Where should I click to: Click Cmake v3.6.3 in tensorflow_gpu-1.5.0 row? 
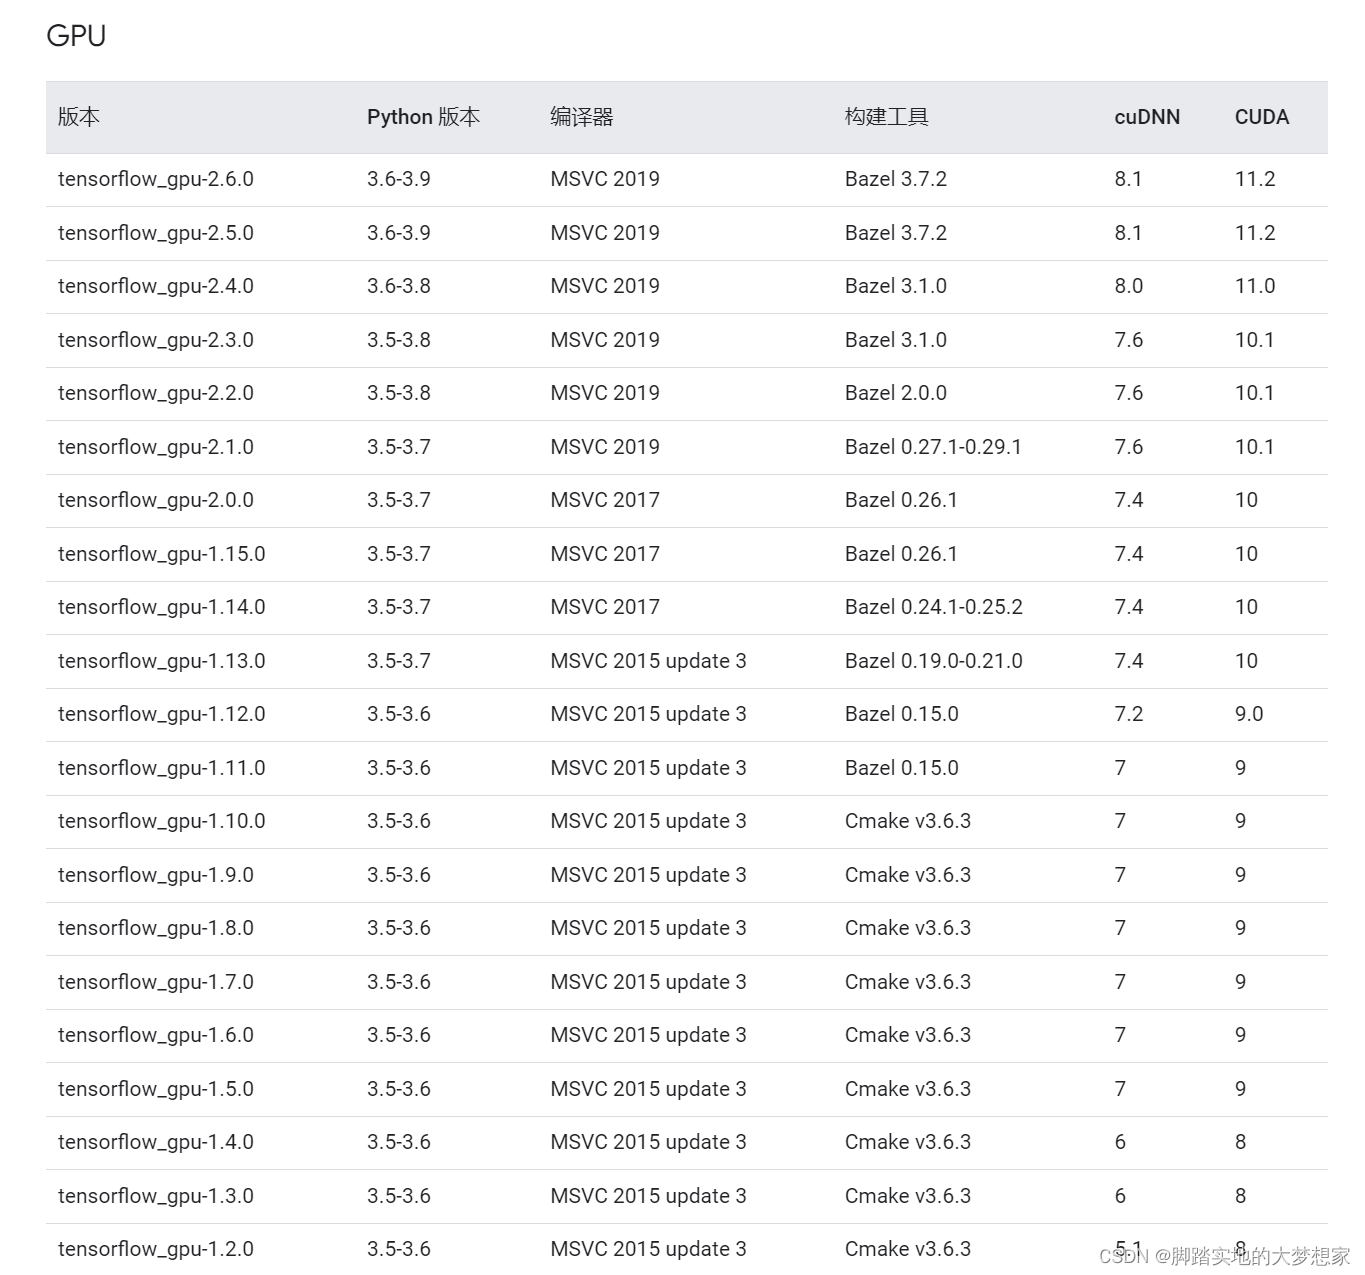908,1089
